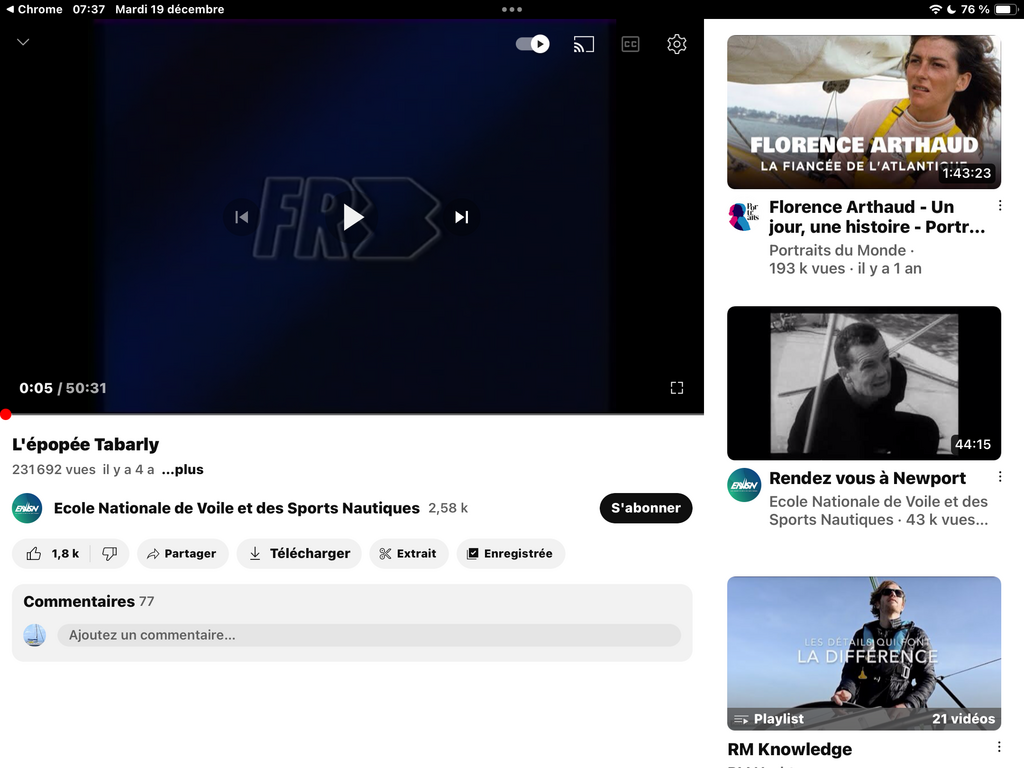Tap the battery indicator icon

[x=1004, y=9]
